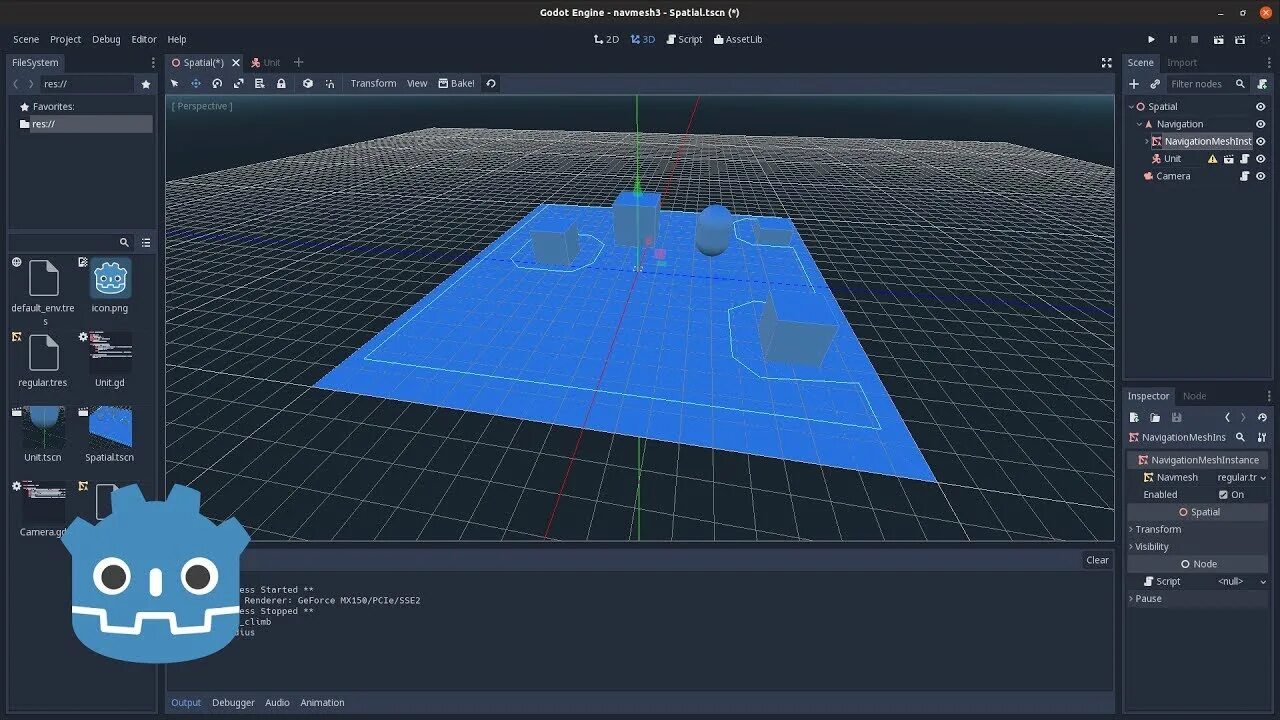Click the warning icon on Unit node
Viewport: 1280px width, 720px height.
[x=1213, y=159]
